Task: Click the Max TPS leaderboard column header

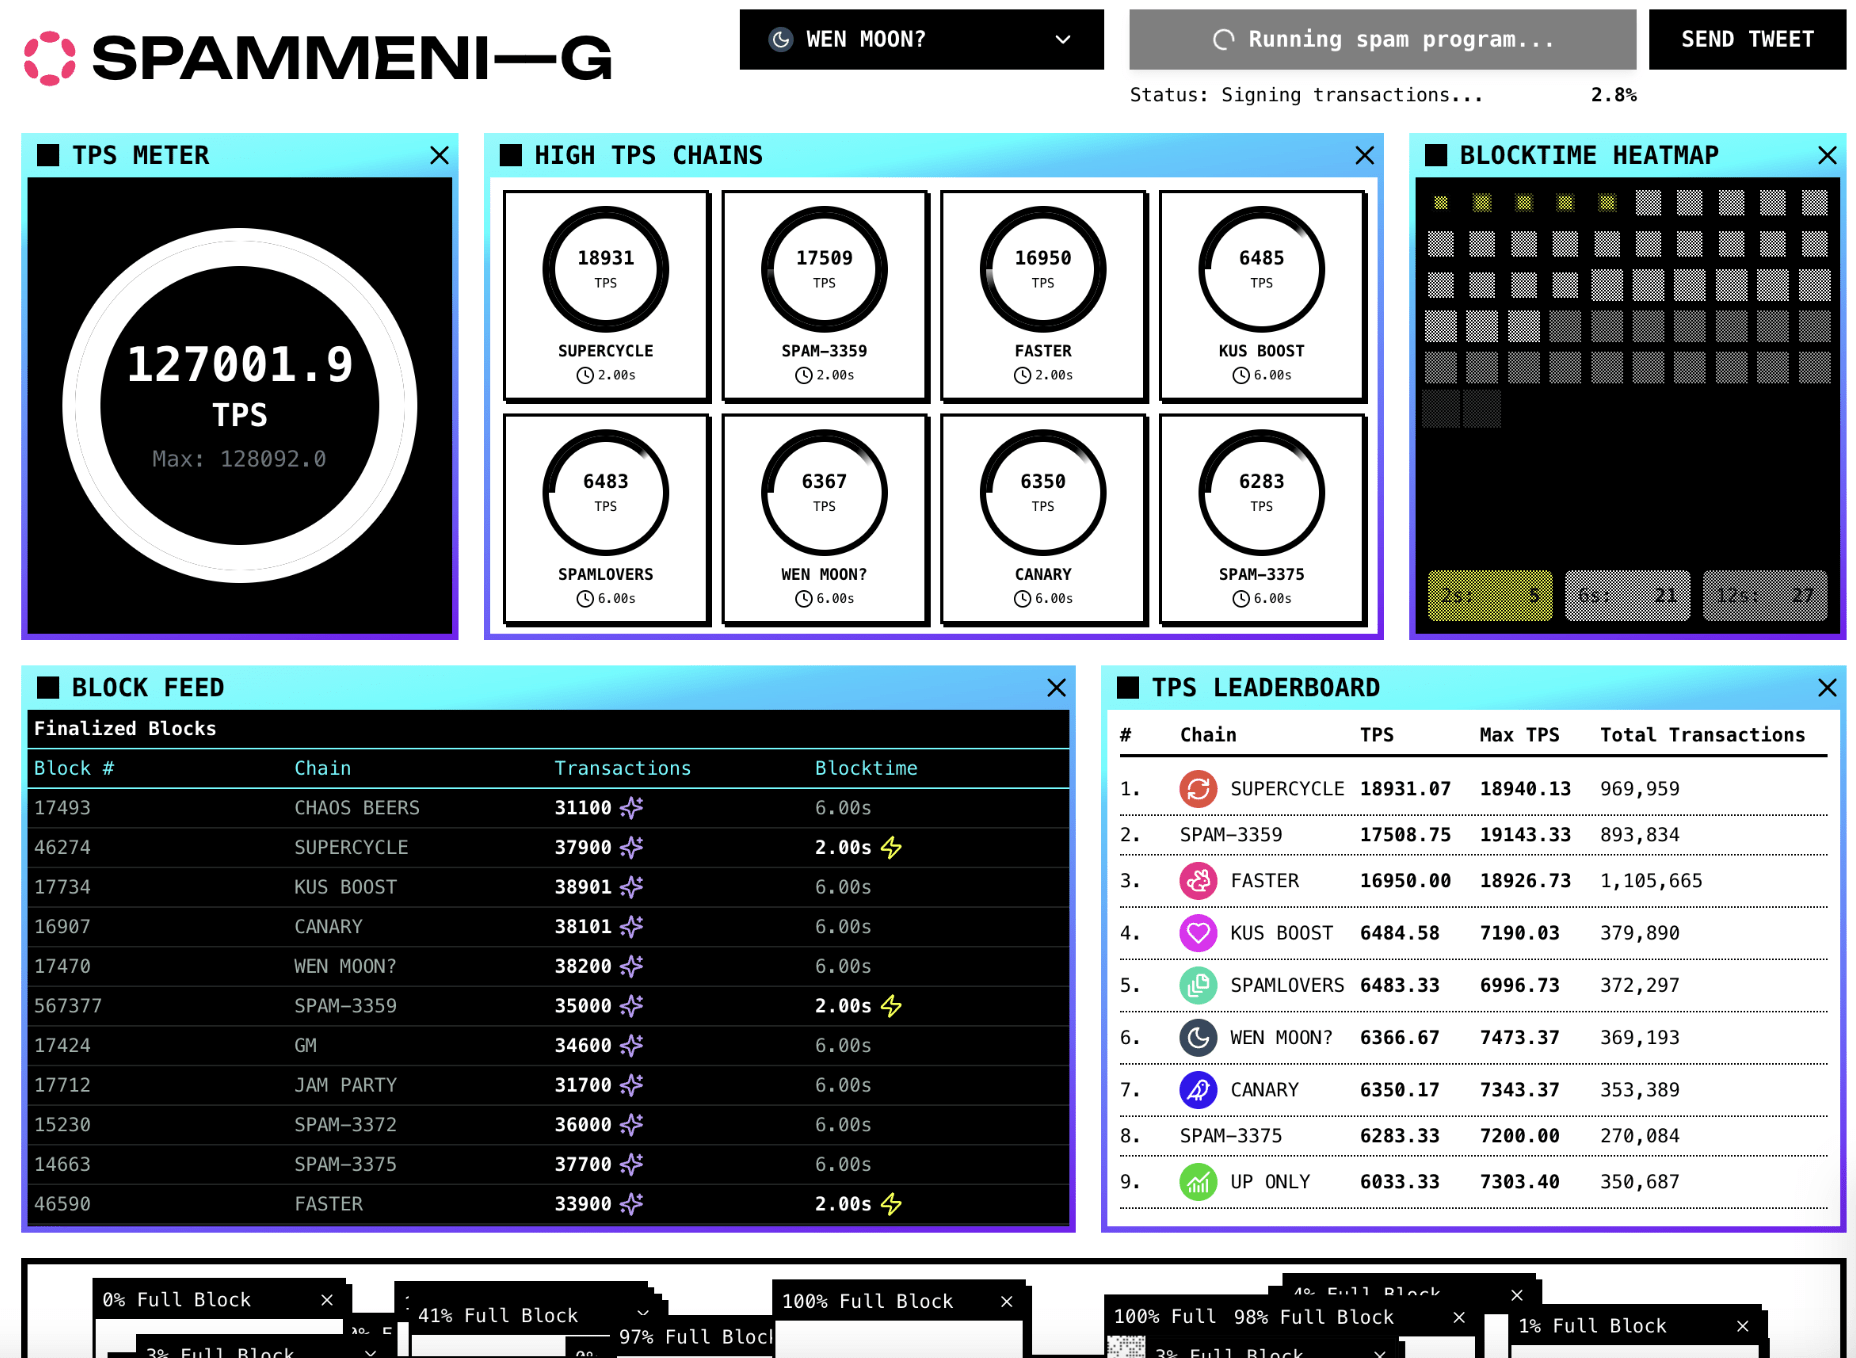Action: click(1520, 735)
